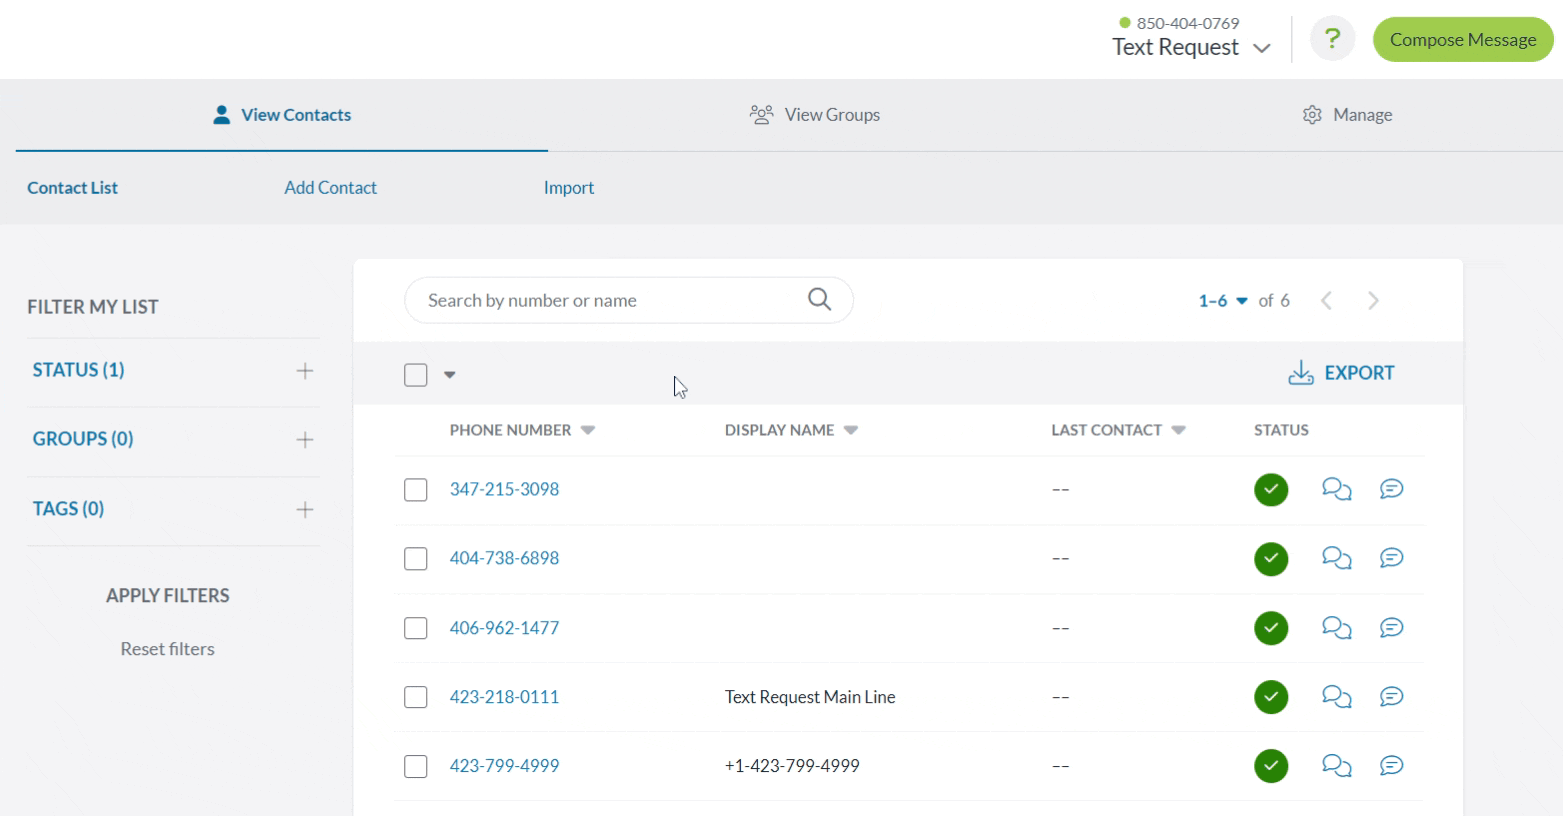The width and height of the screenshot is (1563, 816).
Task: Open the 1–6 page range dropdown
Action: pos(1223,301)
